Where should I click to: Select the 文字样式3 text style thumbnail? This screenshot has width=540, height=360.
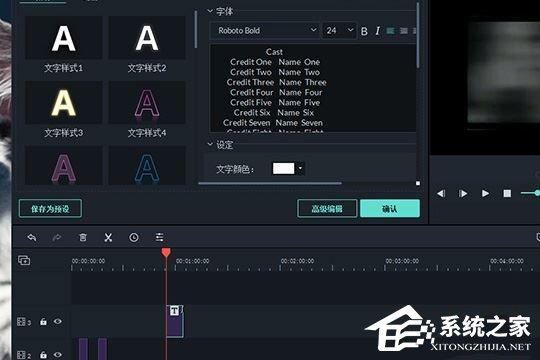(x=63, y=110)
